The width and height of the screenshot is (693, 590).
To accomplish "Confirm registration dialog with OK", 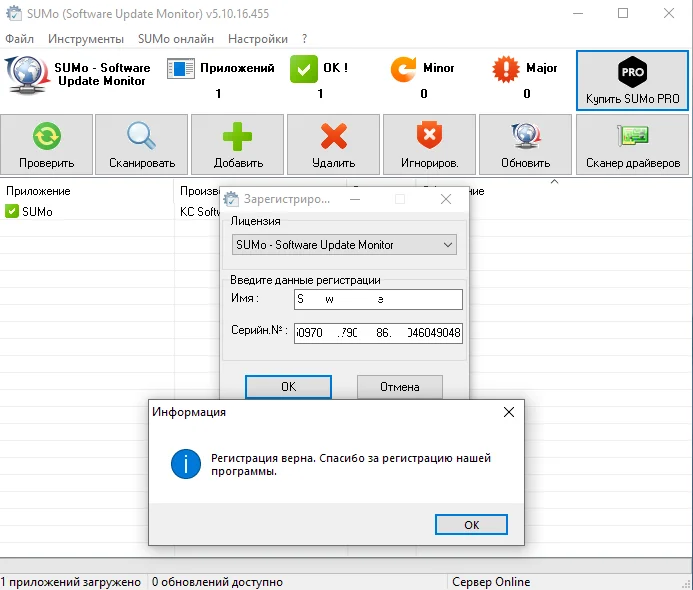I will pyautogui.click(x=288, y=387).
